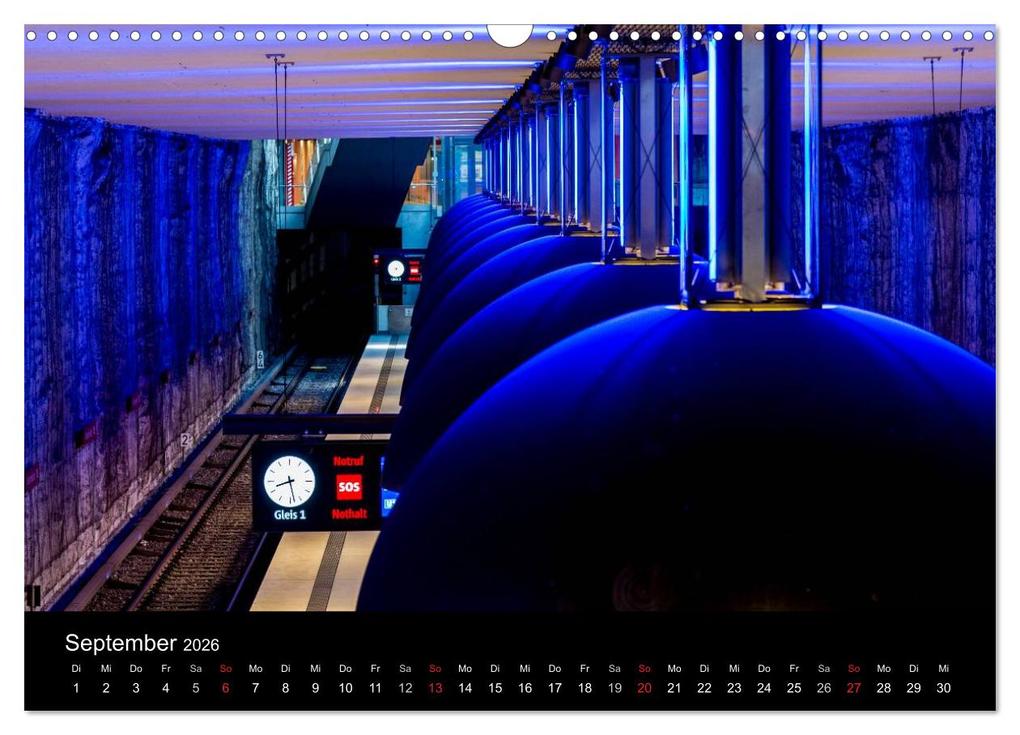This screenshot has width=1020, height=735.
Task: Click date 1 starting the month
Action: click(x=74, y=689)
